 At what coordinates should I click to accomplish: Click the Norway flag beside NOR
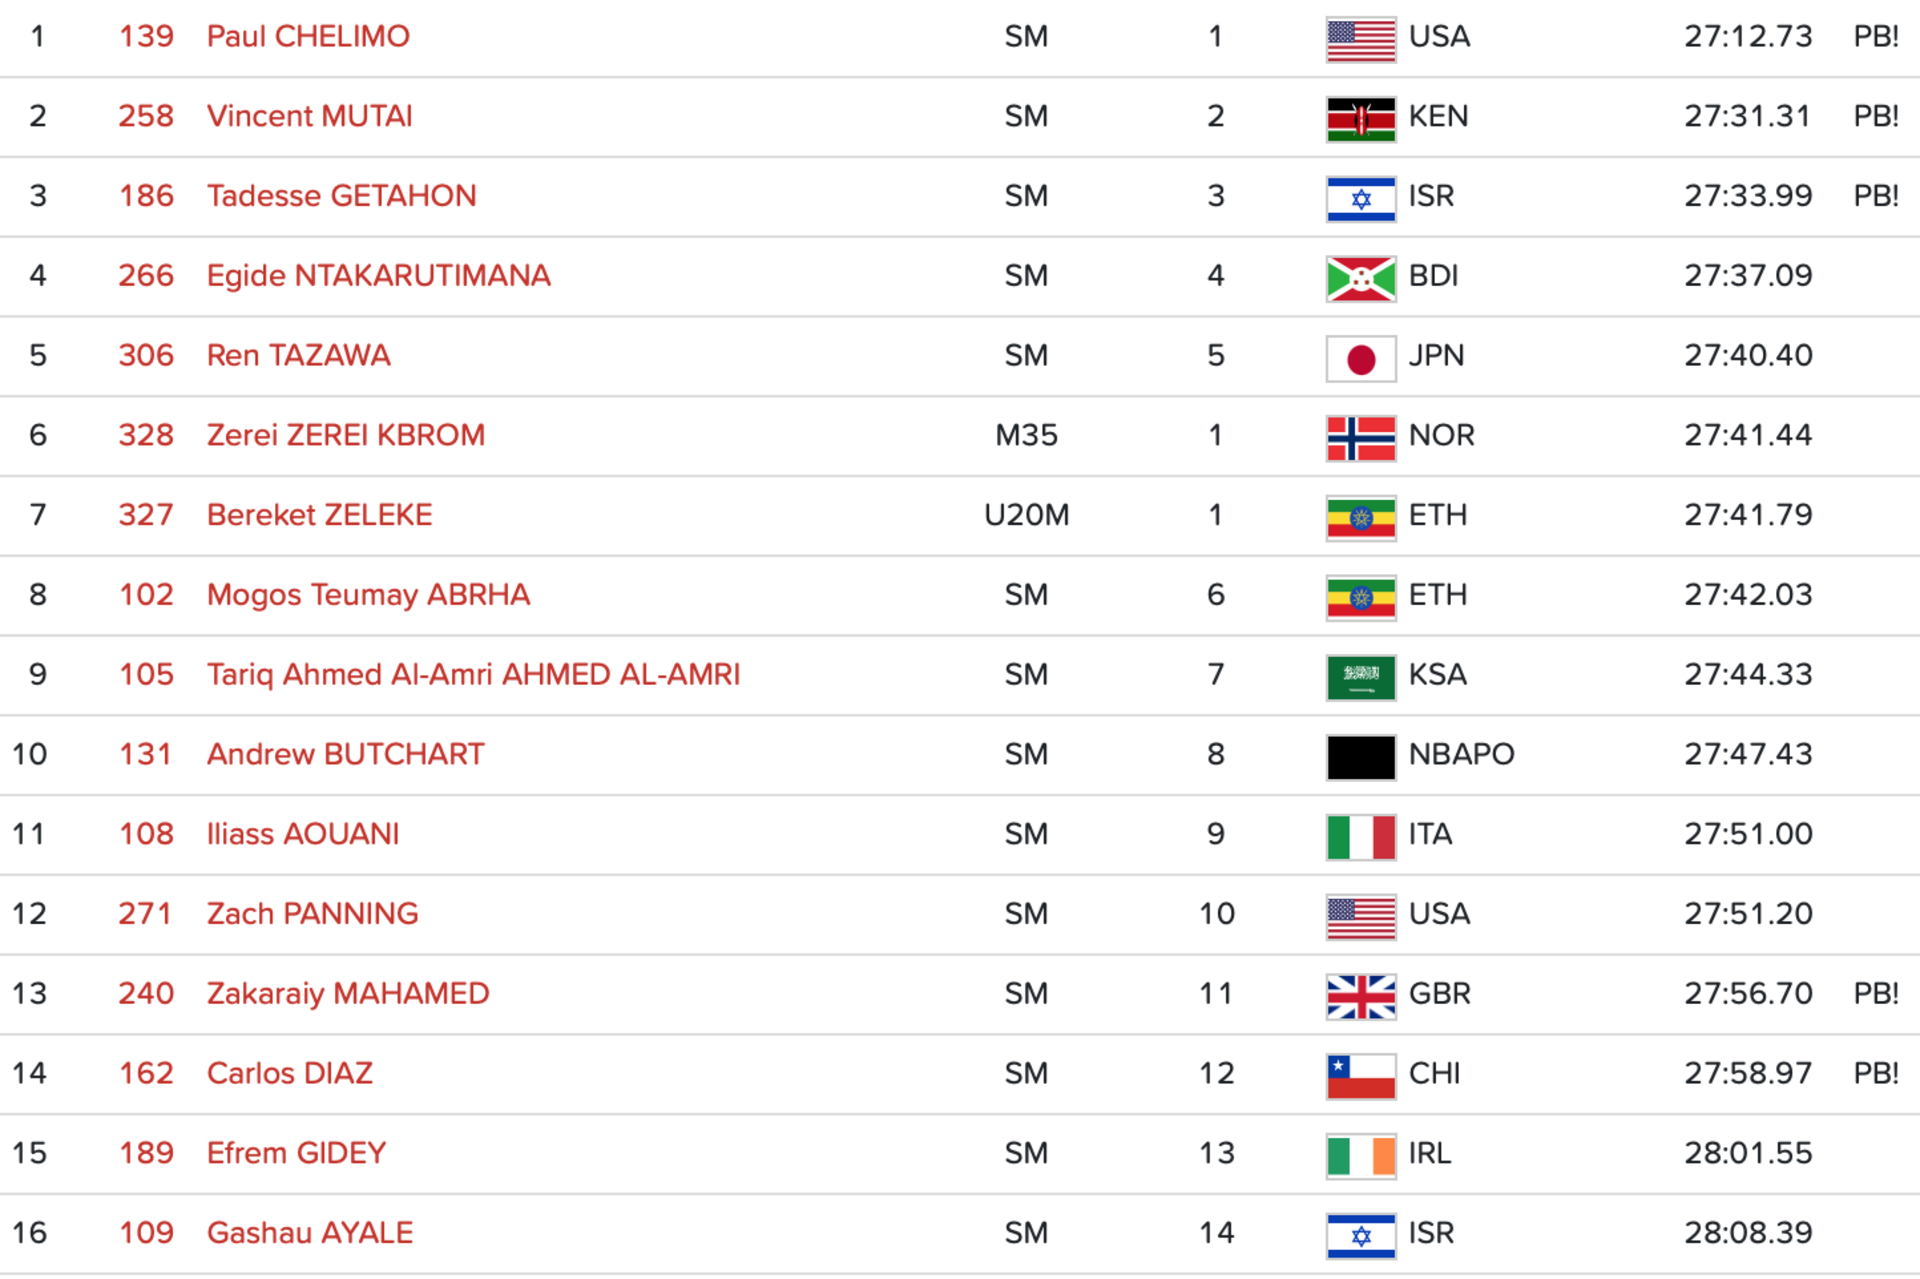click(x=1360, y=439)
